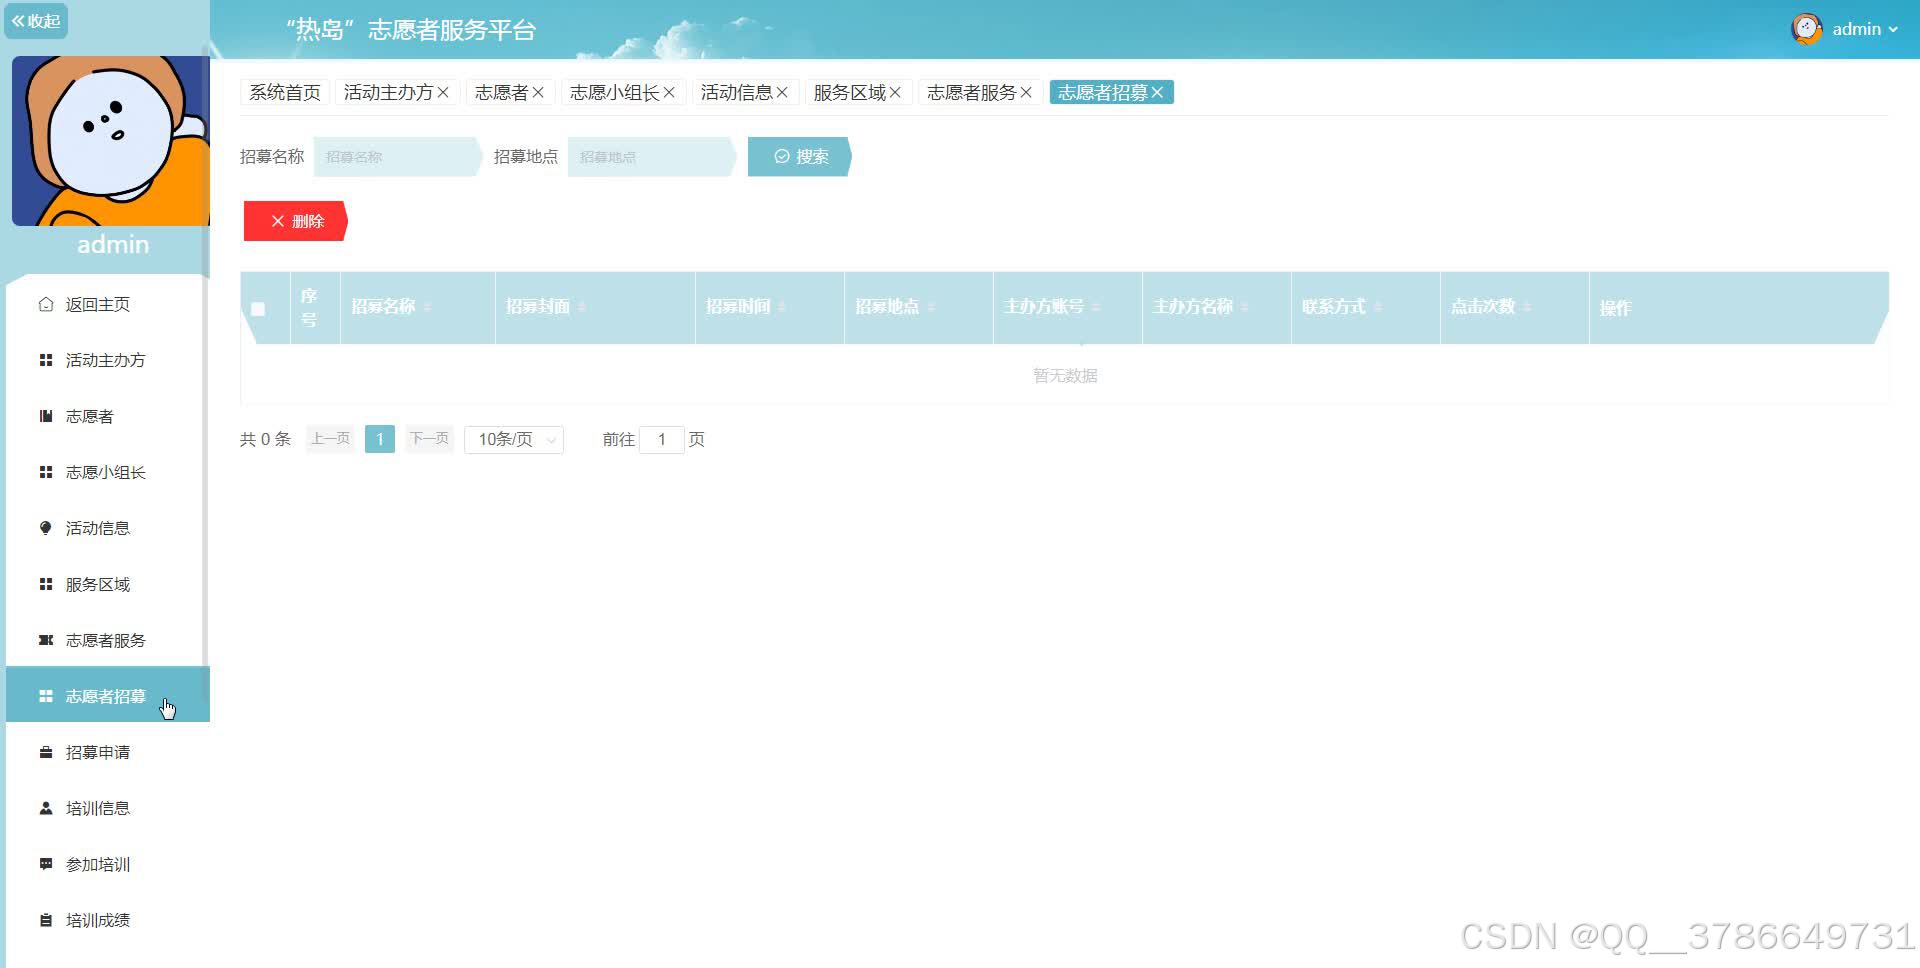Click the grid icon next to 活动主办方

click(x=45, y=360)
